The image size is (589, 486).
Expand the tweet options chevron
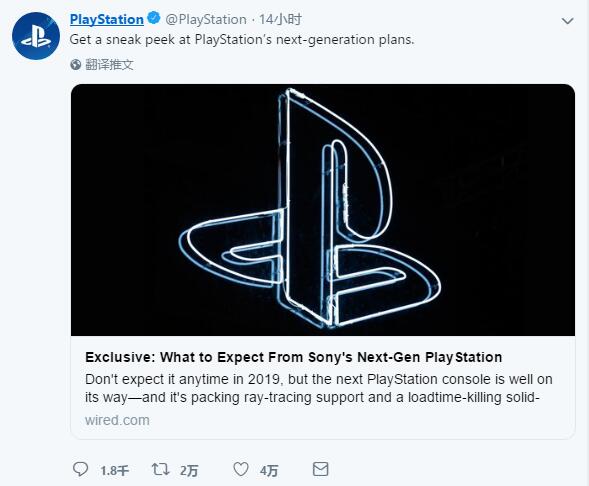click(567, 21)
